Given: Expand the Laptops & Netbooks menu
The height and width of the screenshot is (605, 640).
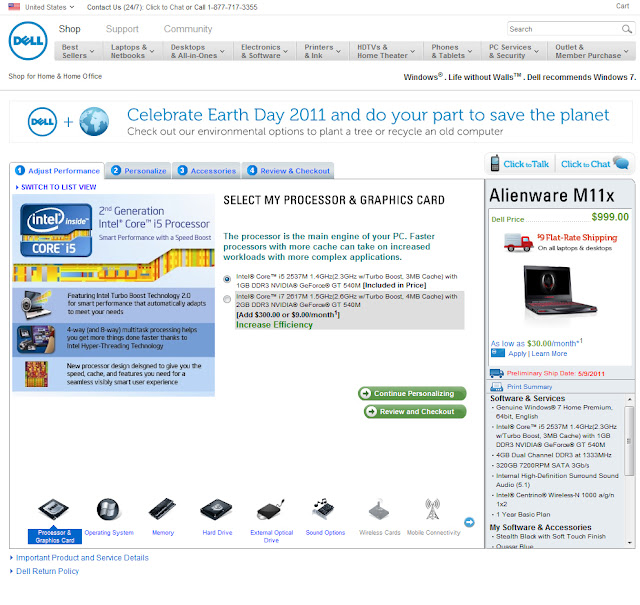Looking at the screenshot, I should (x=132, y=51).
